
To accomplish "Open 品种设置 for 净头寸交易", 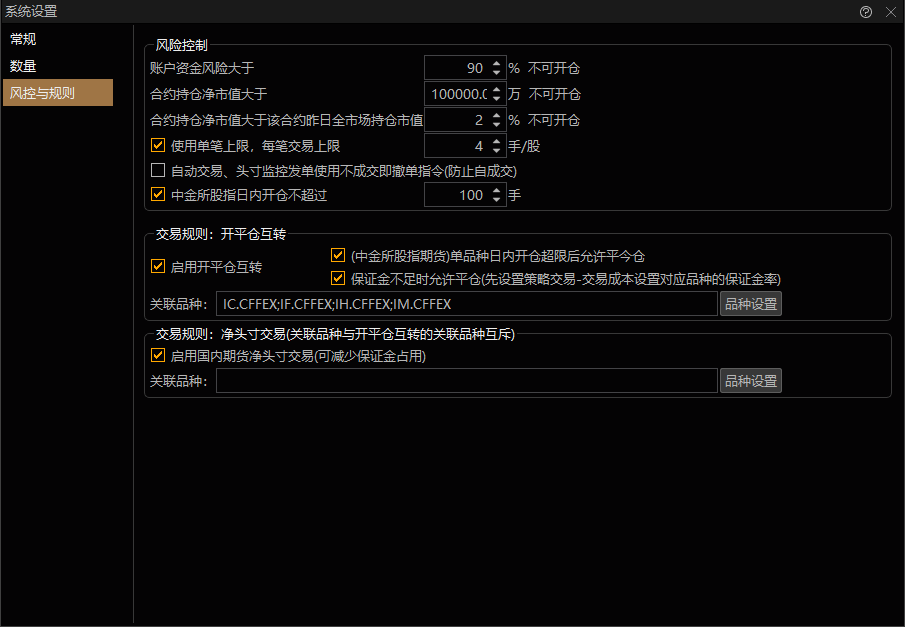I will tap(751, 380).
